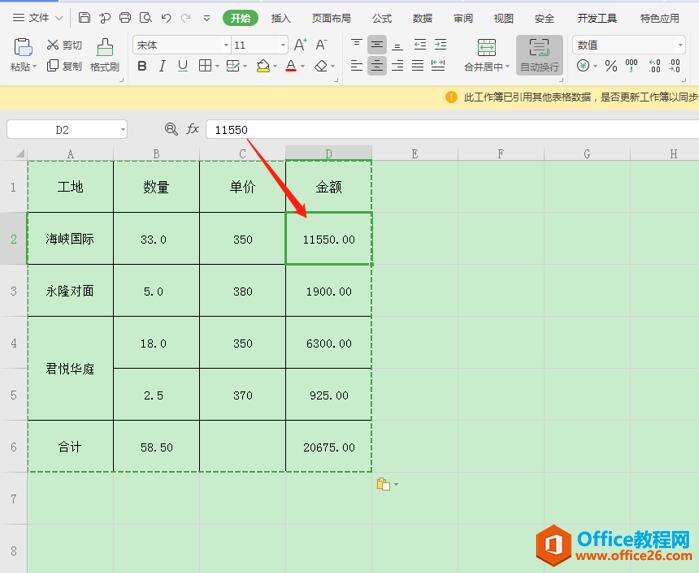Screen dimensions: 699x573
Task: Click the Merge and Center (合并居中) button
Action: (486, 55)
